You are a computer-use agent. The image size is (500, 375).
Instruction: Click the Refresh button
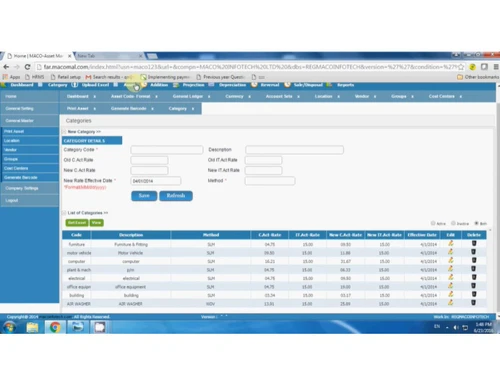[x=176, y=196]
